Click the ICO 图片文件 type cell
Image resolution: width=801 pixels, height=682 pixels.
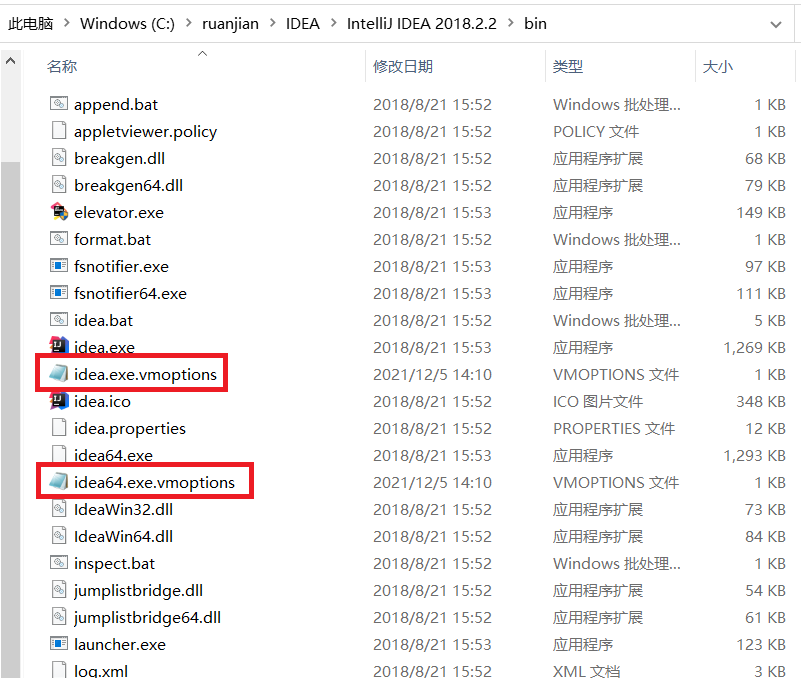[598, 401]
